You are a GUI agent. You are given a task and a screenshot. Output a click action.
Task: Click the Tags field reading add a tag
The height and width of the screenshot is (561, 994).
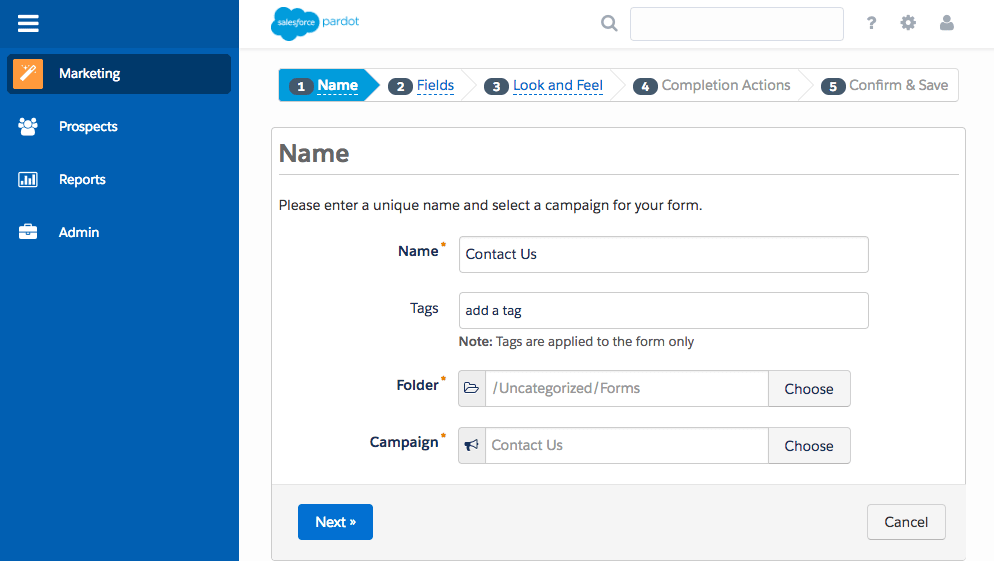coord(664,311)
